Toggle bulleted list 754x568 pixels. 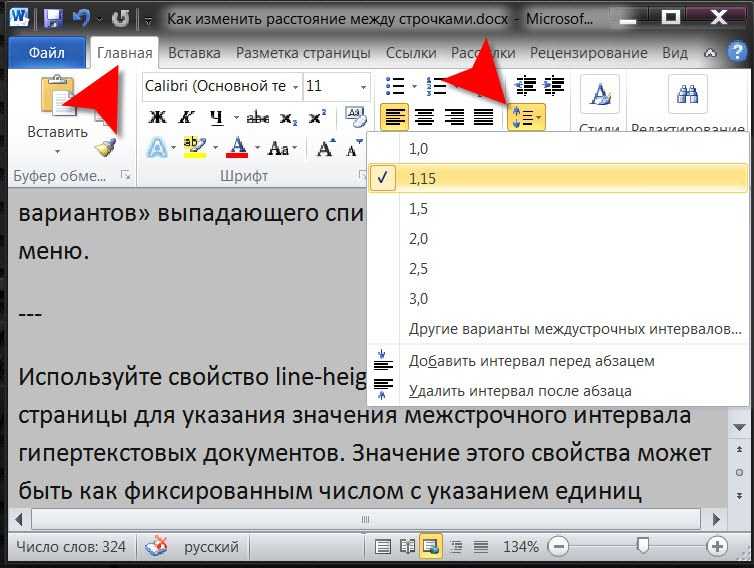pyautogui.click(x=395, y=87)
